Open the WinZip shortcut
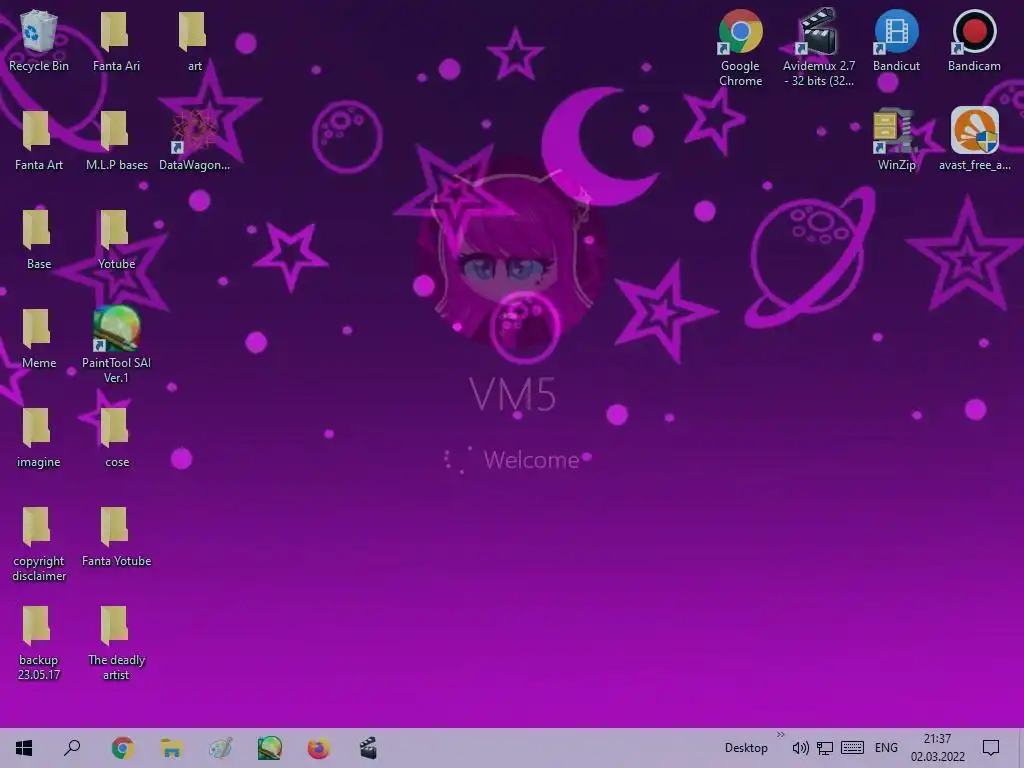The height and width of the screenshot is (768, 1024). point(896,140)
